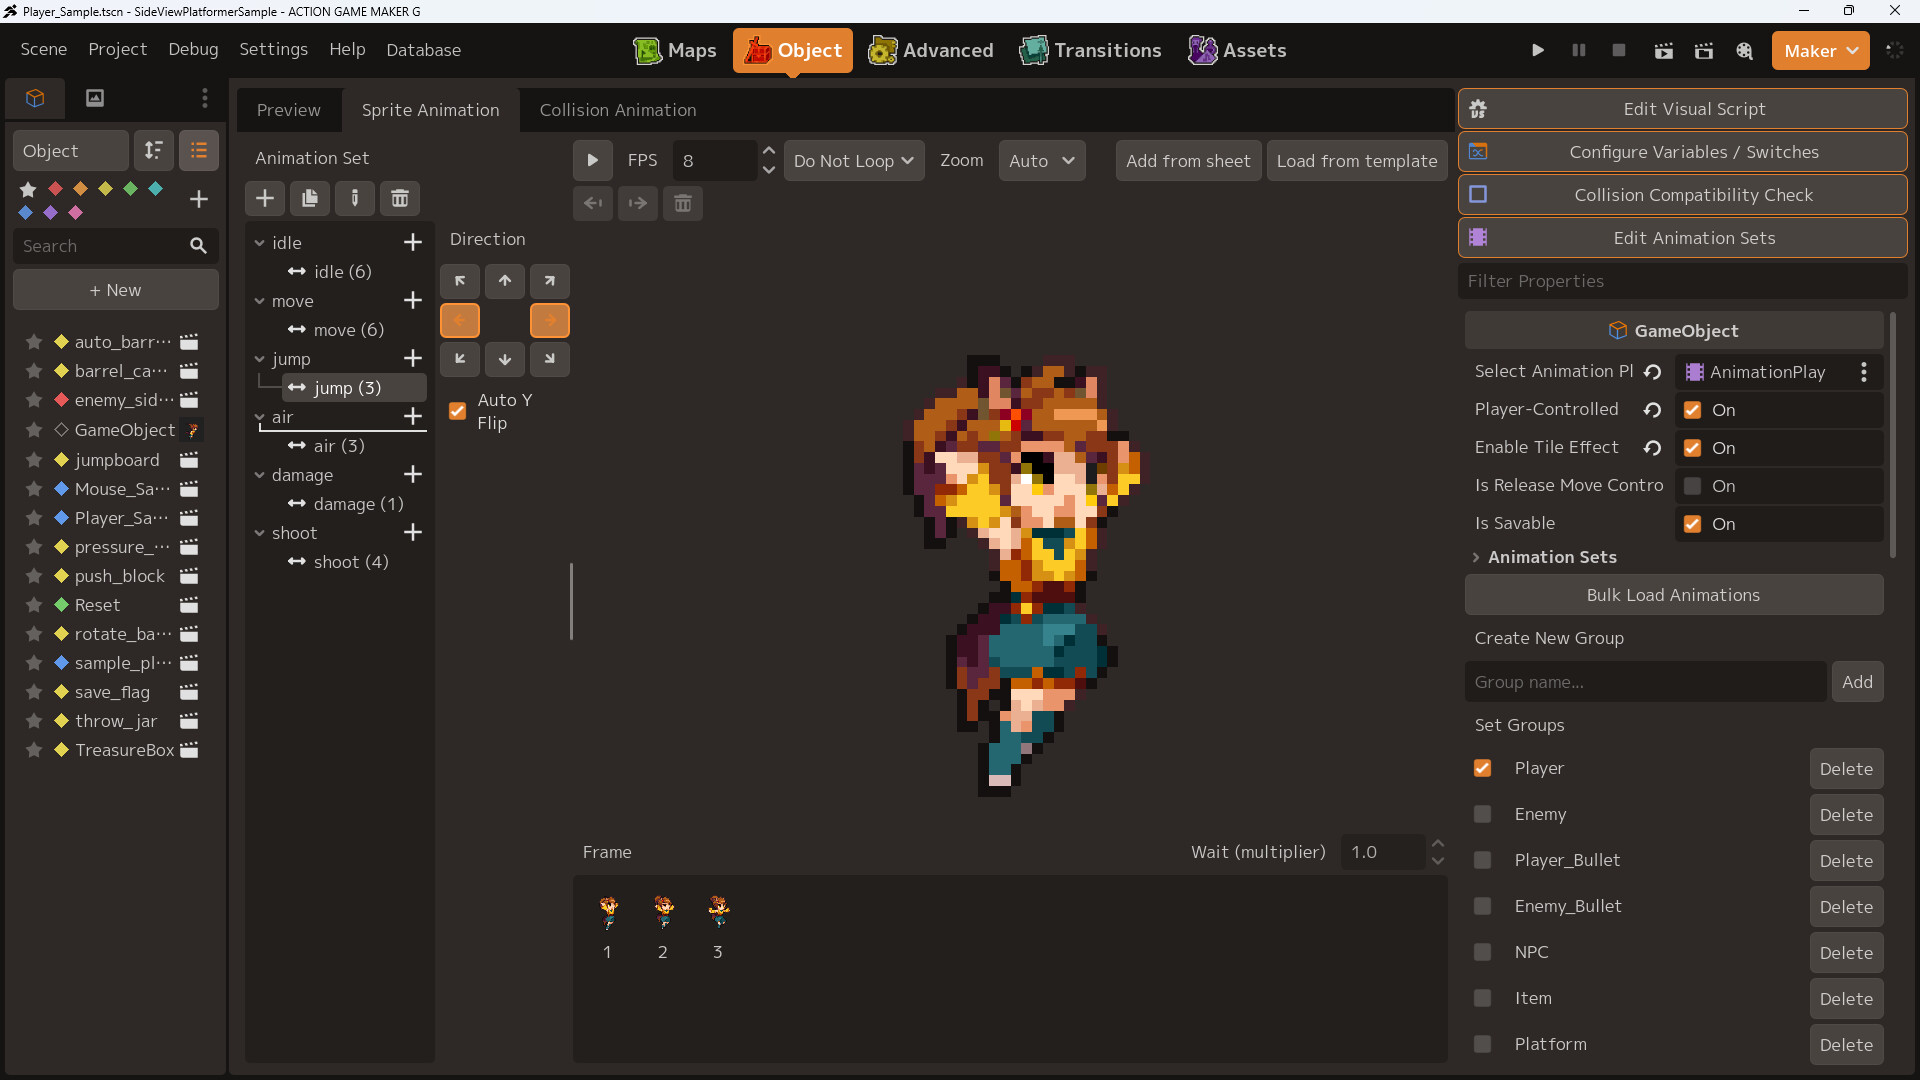Viewport: 1920px width, 1080px height.
Task: Click Load from template button
Action: (1357, 160)
